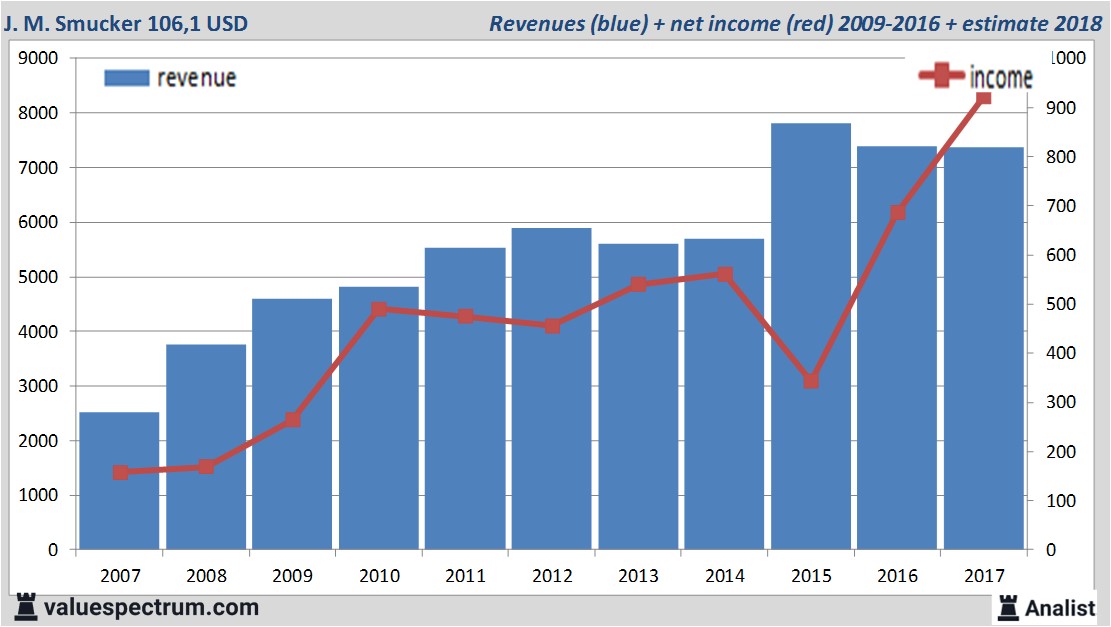
Task: Select the 2017 x-axis year label
Action: point(984,576)
